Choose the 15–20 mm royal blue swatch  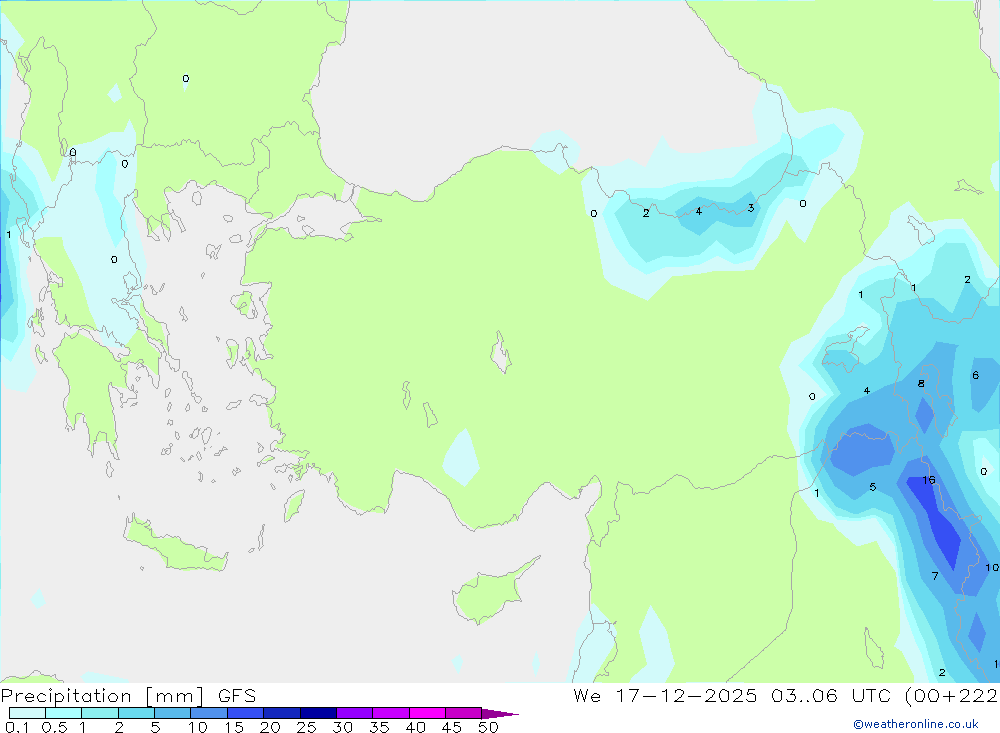point(245,713)
